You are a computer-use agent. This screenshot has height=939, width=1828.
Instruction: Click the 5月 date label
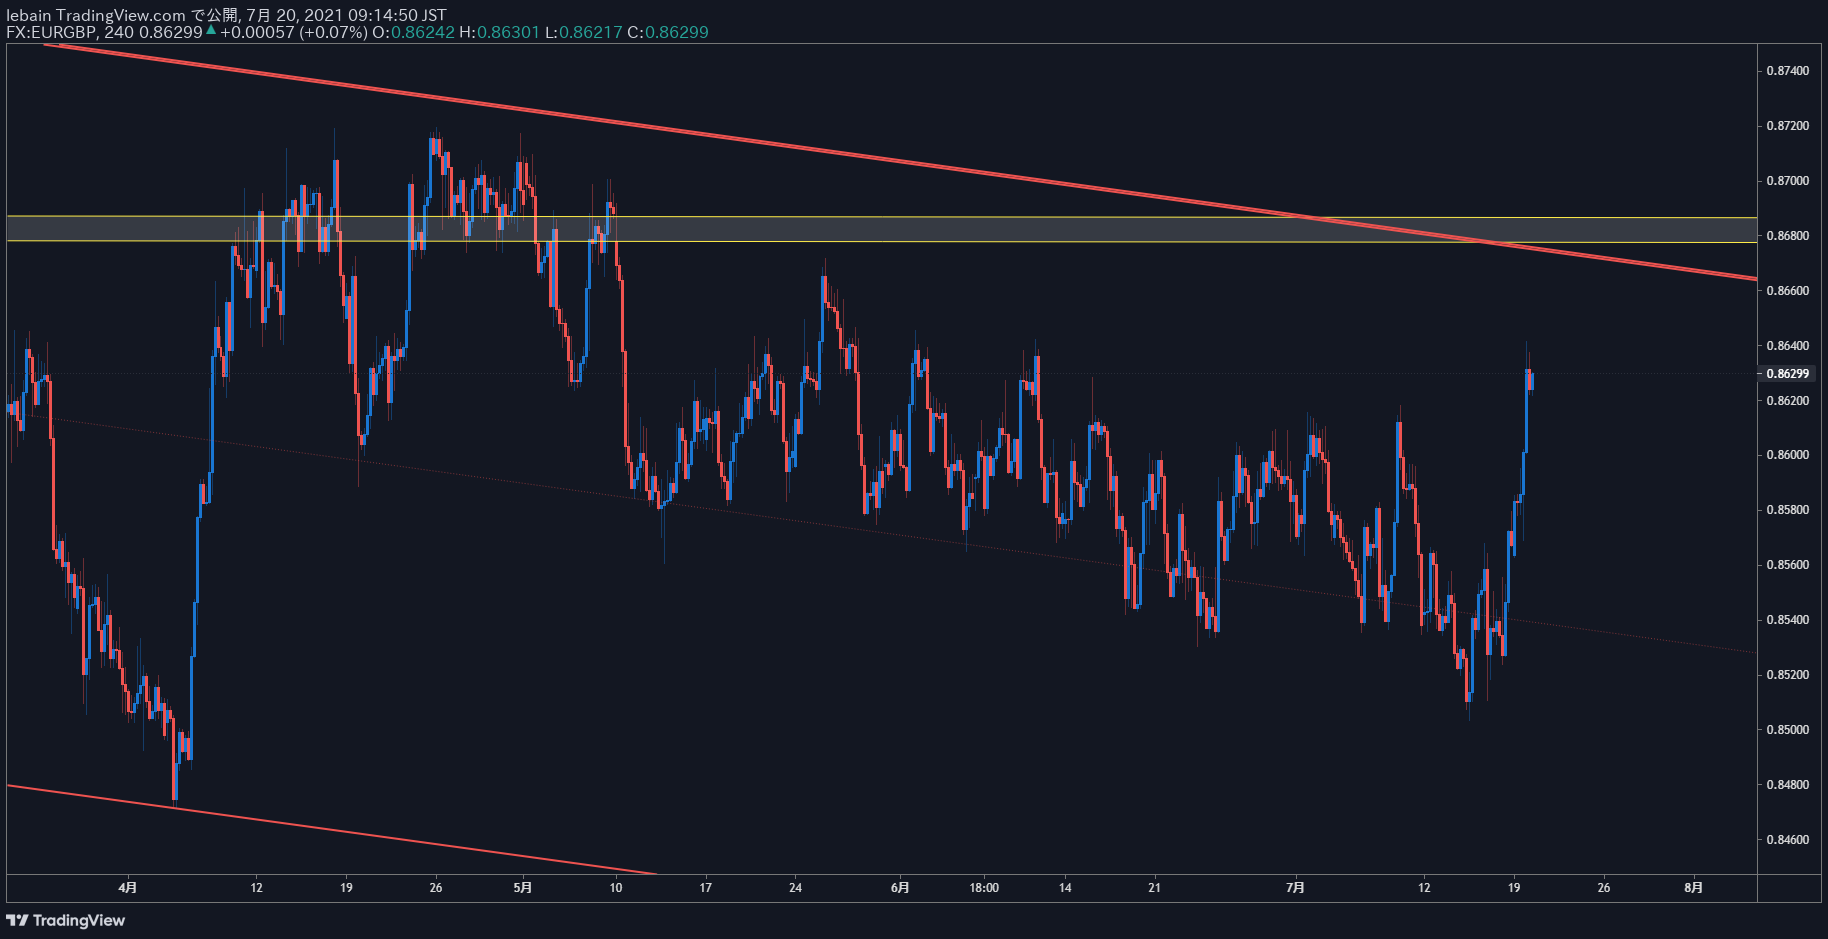(x=523, y=888)
